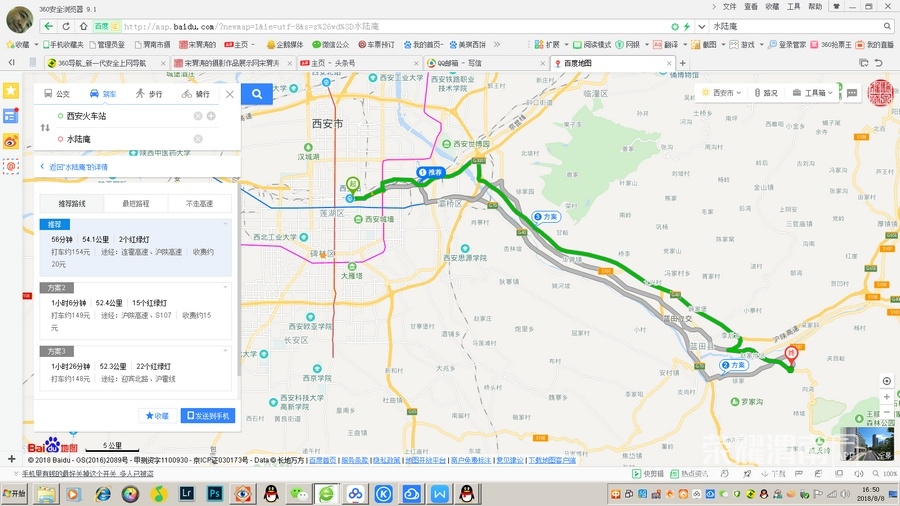Expand the 游戏 games dropdown

point(762,44)
